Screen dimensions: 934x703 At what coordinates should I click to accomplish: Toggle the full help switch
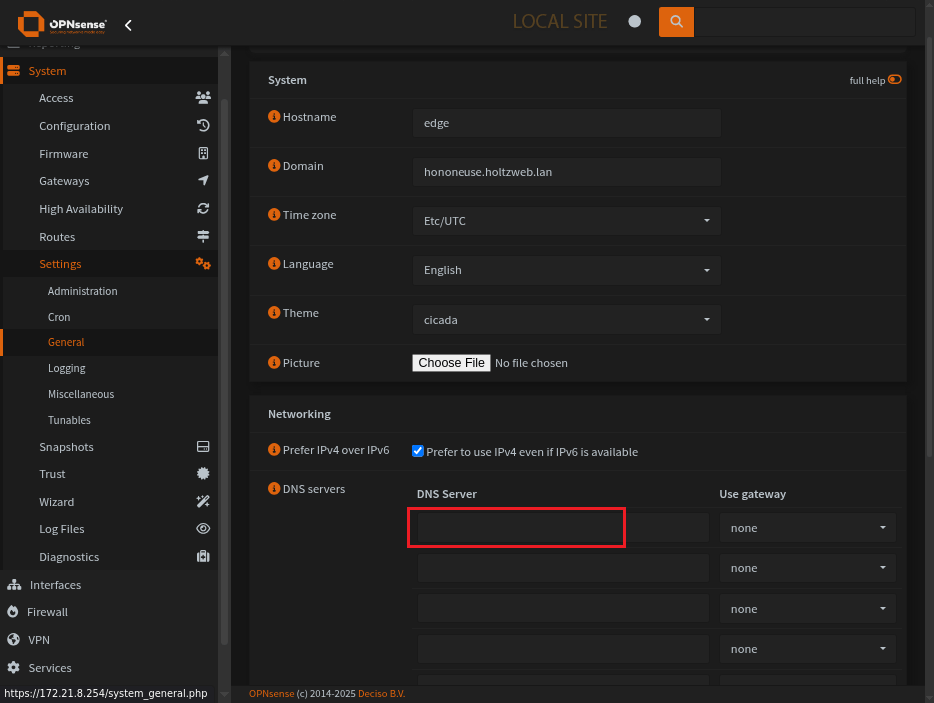(x=895, y=79)
